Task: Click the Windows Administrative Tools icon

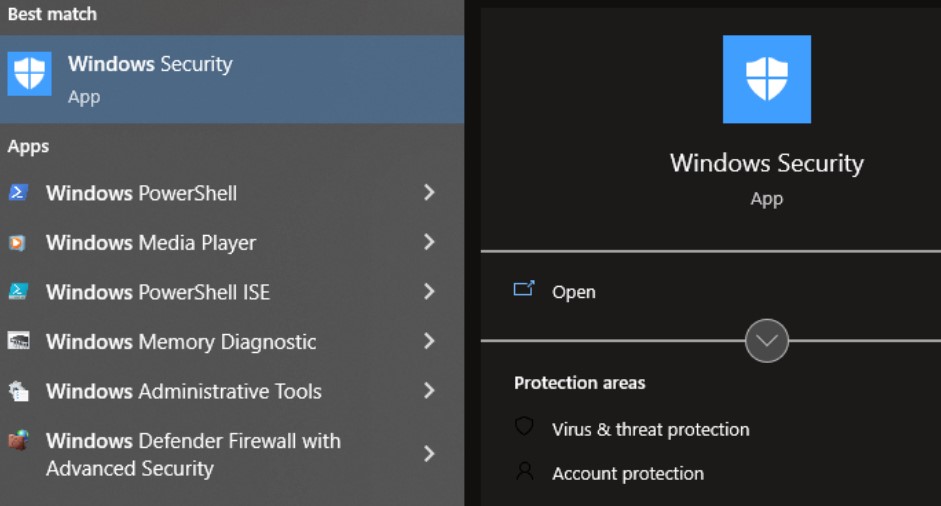Action: [19, 391]
